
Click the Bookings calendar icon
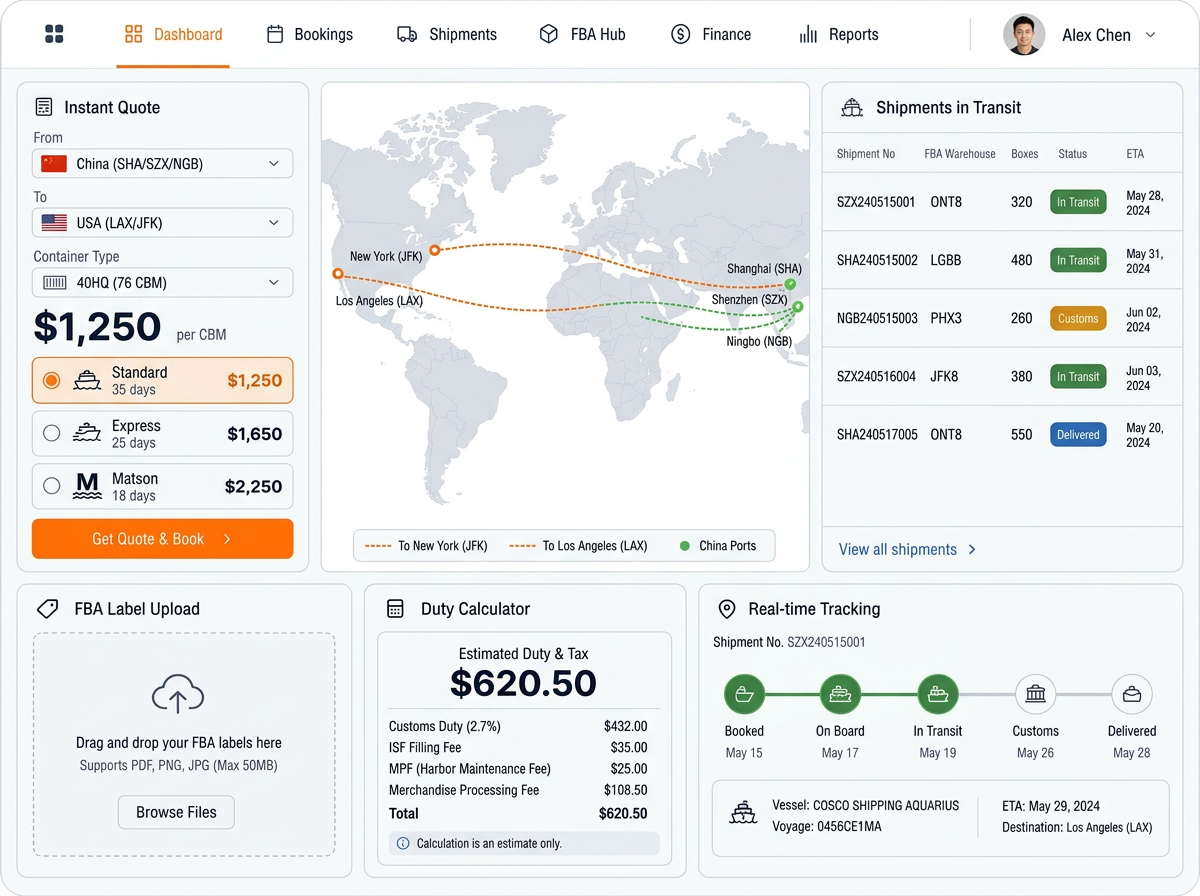pyautogui.click(x=275, y=34)
